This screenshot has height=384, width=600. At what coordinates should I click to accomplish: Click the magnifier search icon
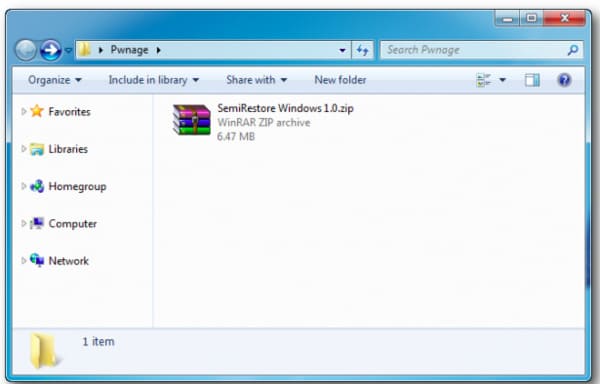point(572,50)
